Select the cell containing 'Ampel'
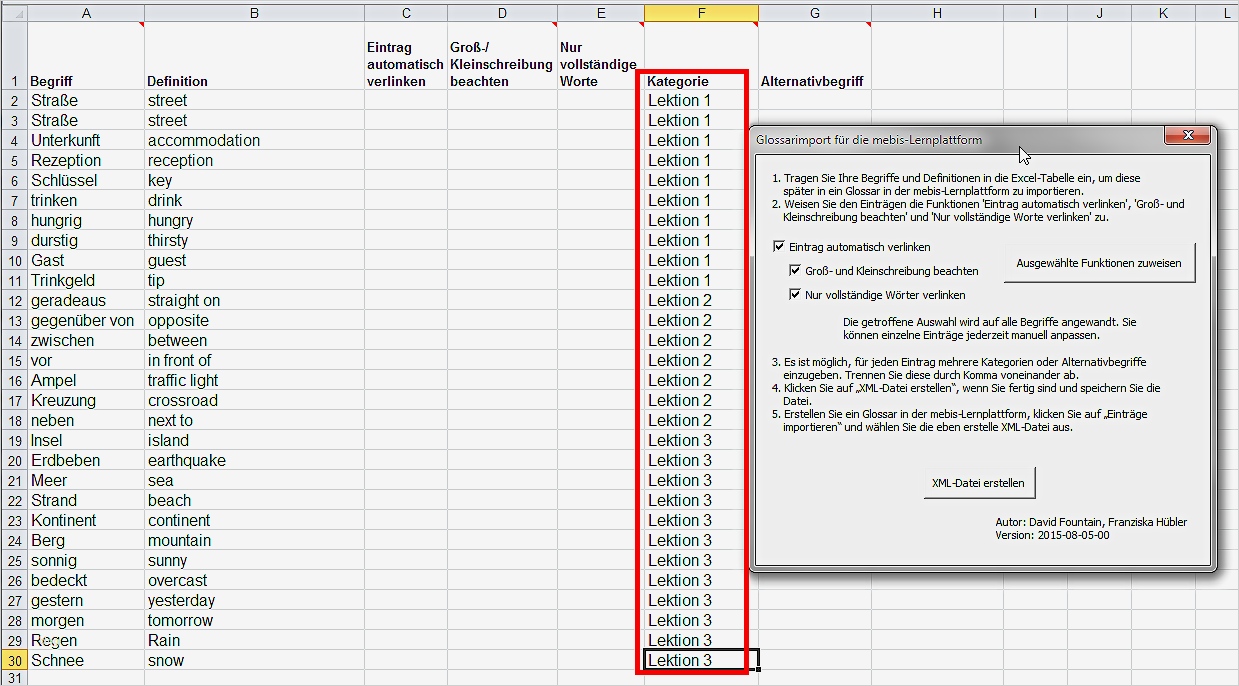 86,380
